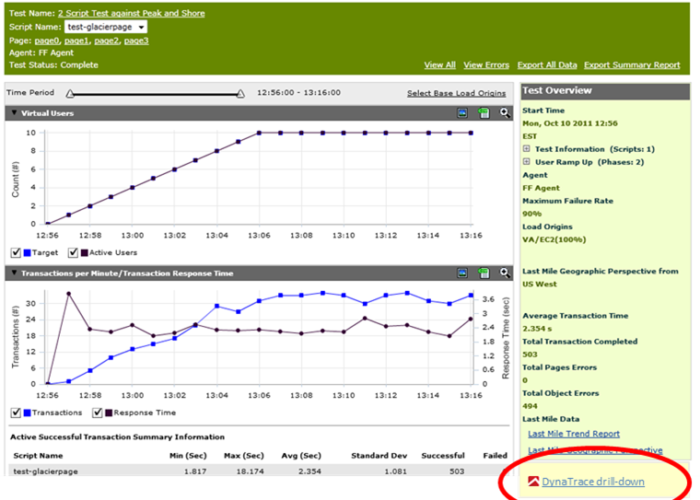The height and width of the screenshot is (500, 700).
Task: Uncheck the Target series checkbox
Action: coord(16,253)
